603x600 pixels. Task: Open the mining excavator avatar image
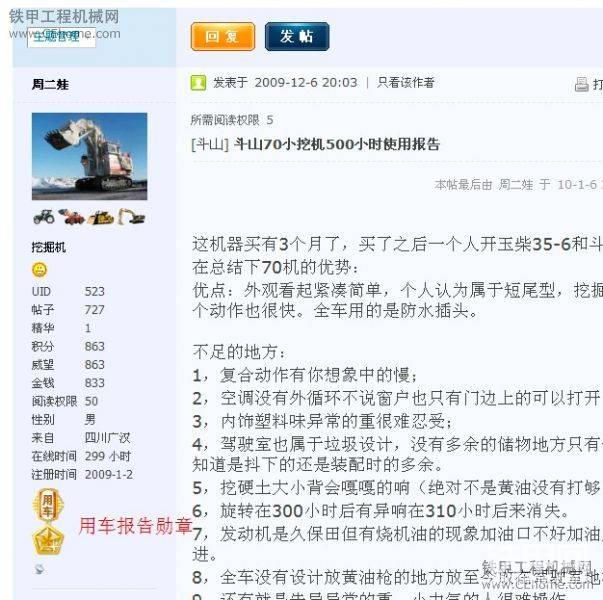(89, 156)
